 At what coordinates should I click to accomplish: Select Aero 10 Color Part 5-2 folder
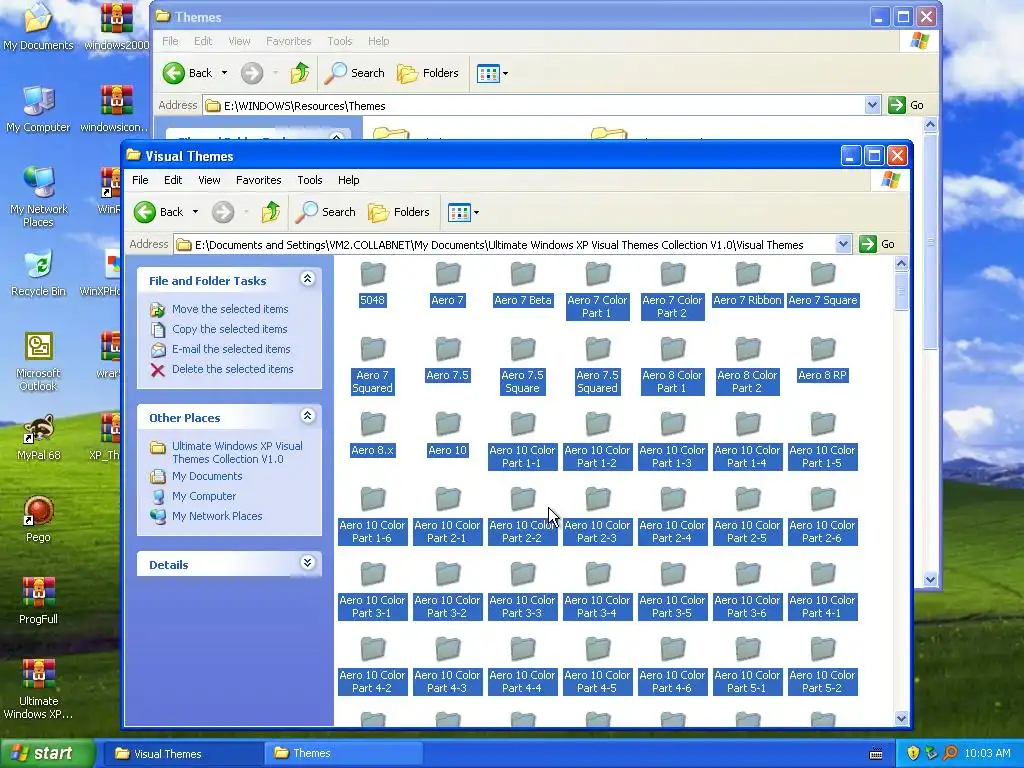(x=822, y=666)
